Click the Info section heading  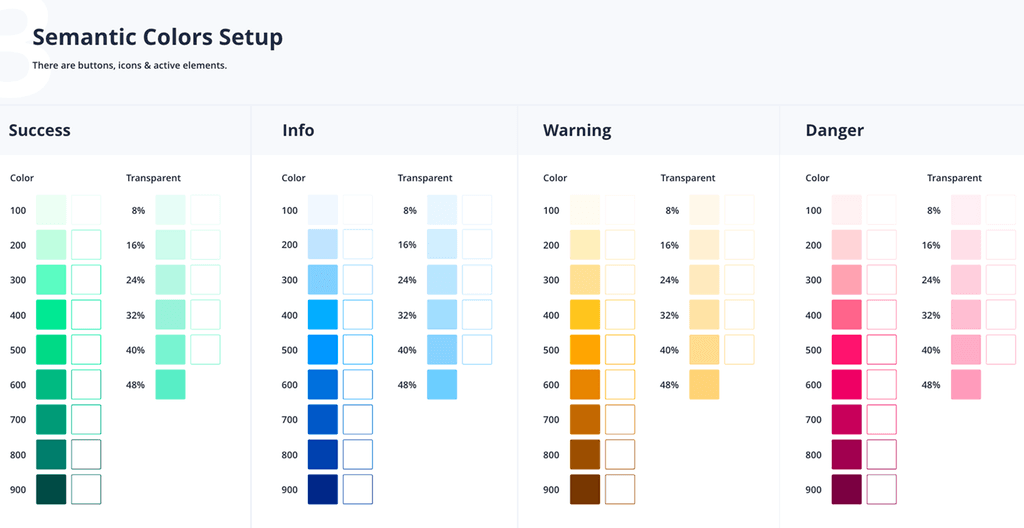[298, 130]
